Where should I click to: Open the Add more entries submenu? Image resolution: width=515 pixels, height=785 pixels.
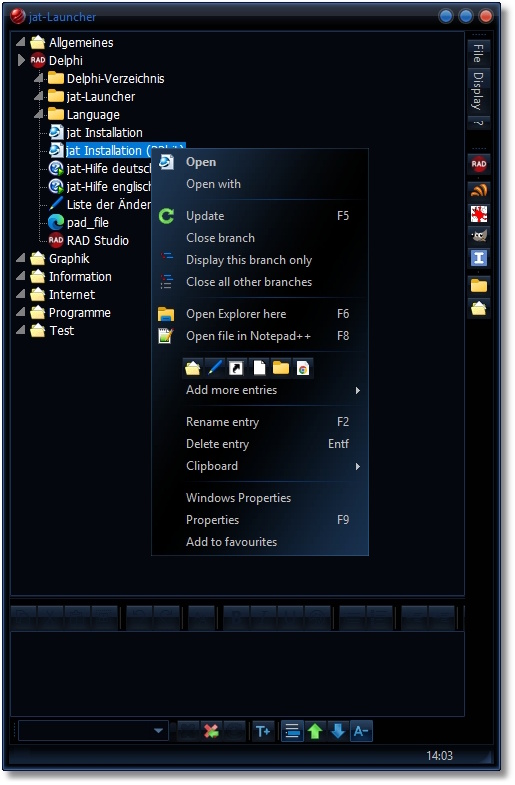[x=260, y=390]
